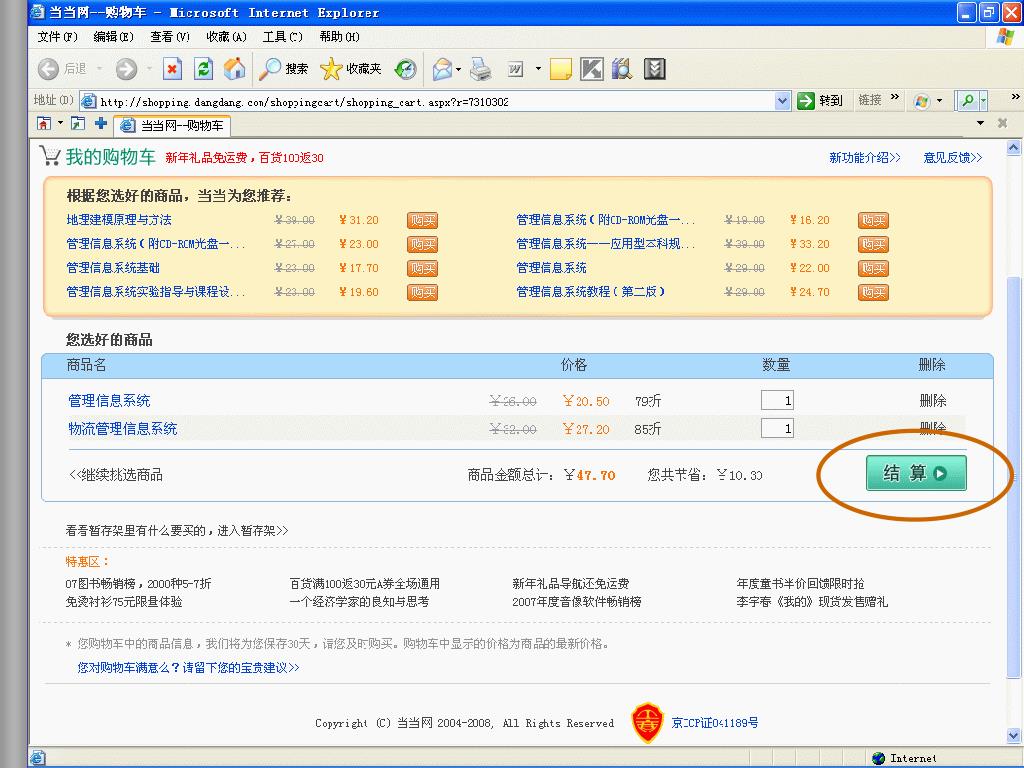Click quantity field for 物流管理信息系统
The image size is (1024, 768).
coord(777,428)
